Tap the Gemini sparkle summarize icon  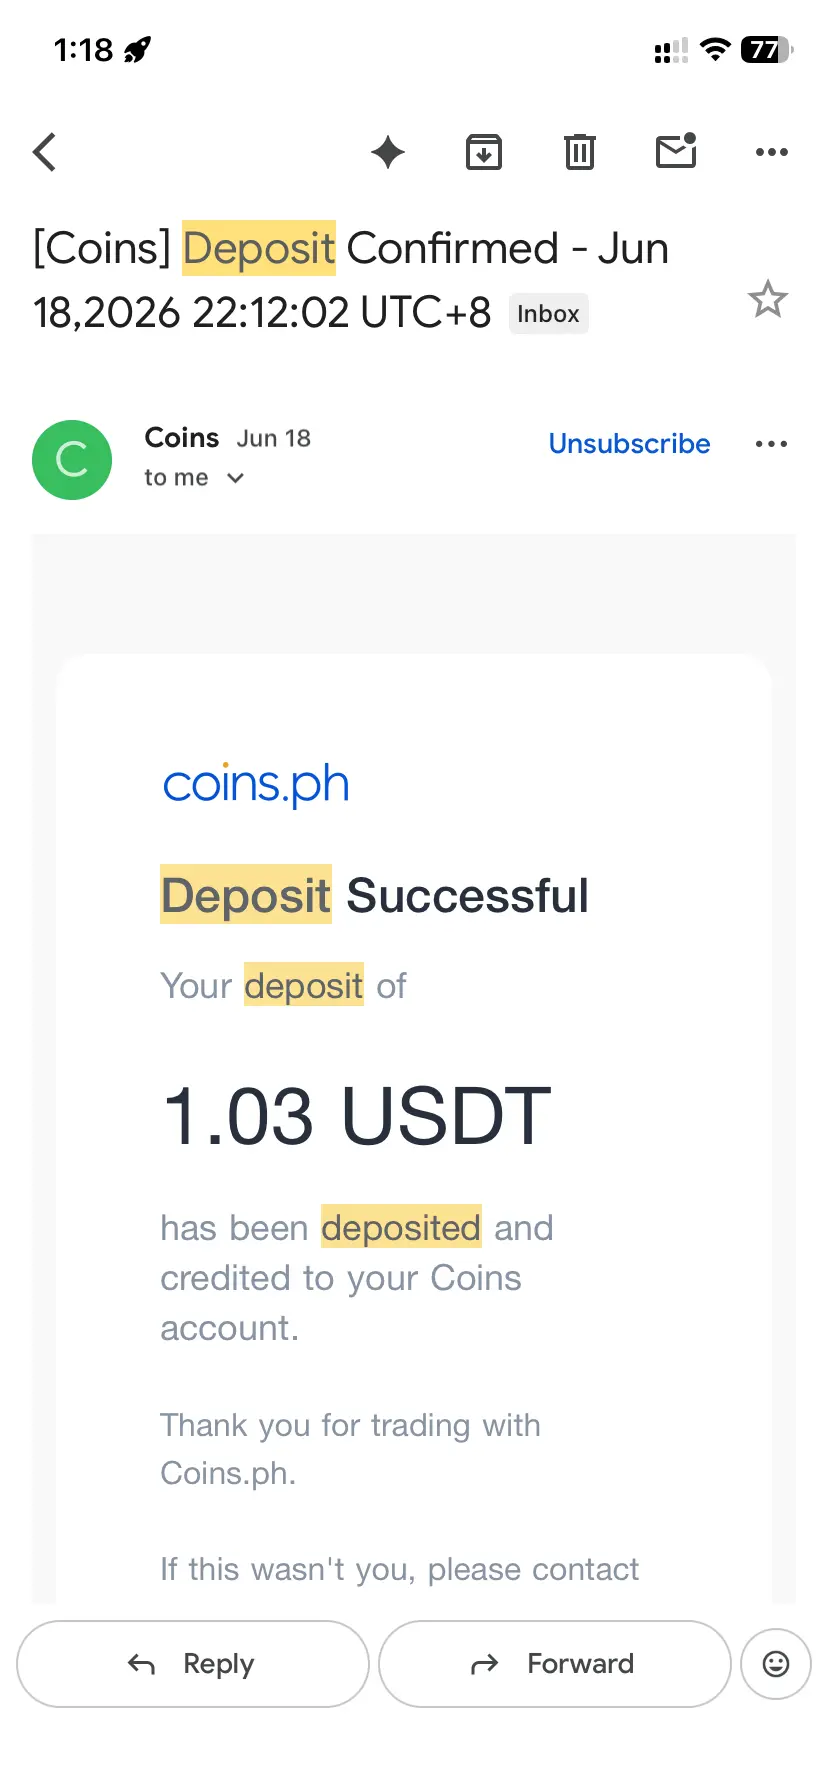point(388,152)
